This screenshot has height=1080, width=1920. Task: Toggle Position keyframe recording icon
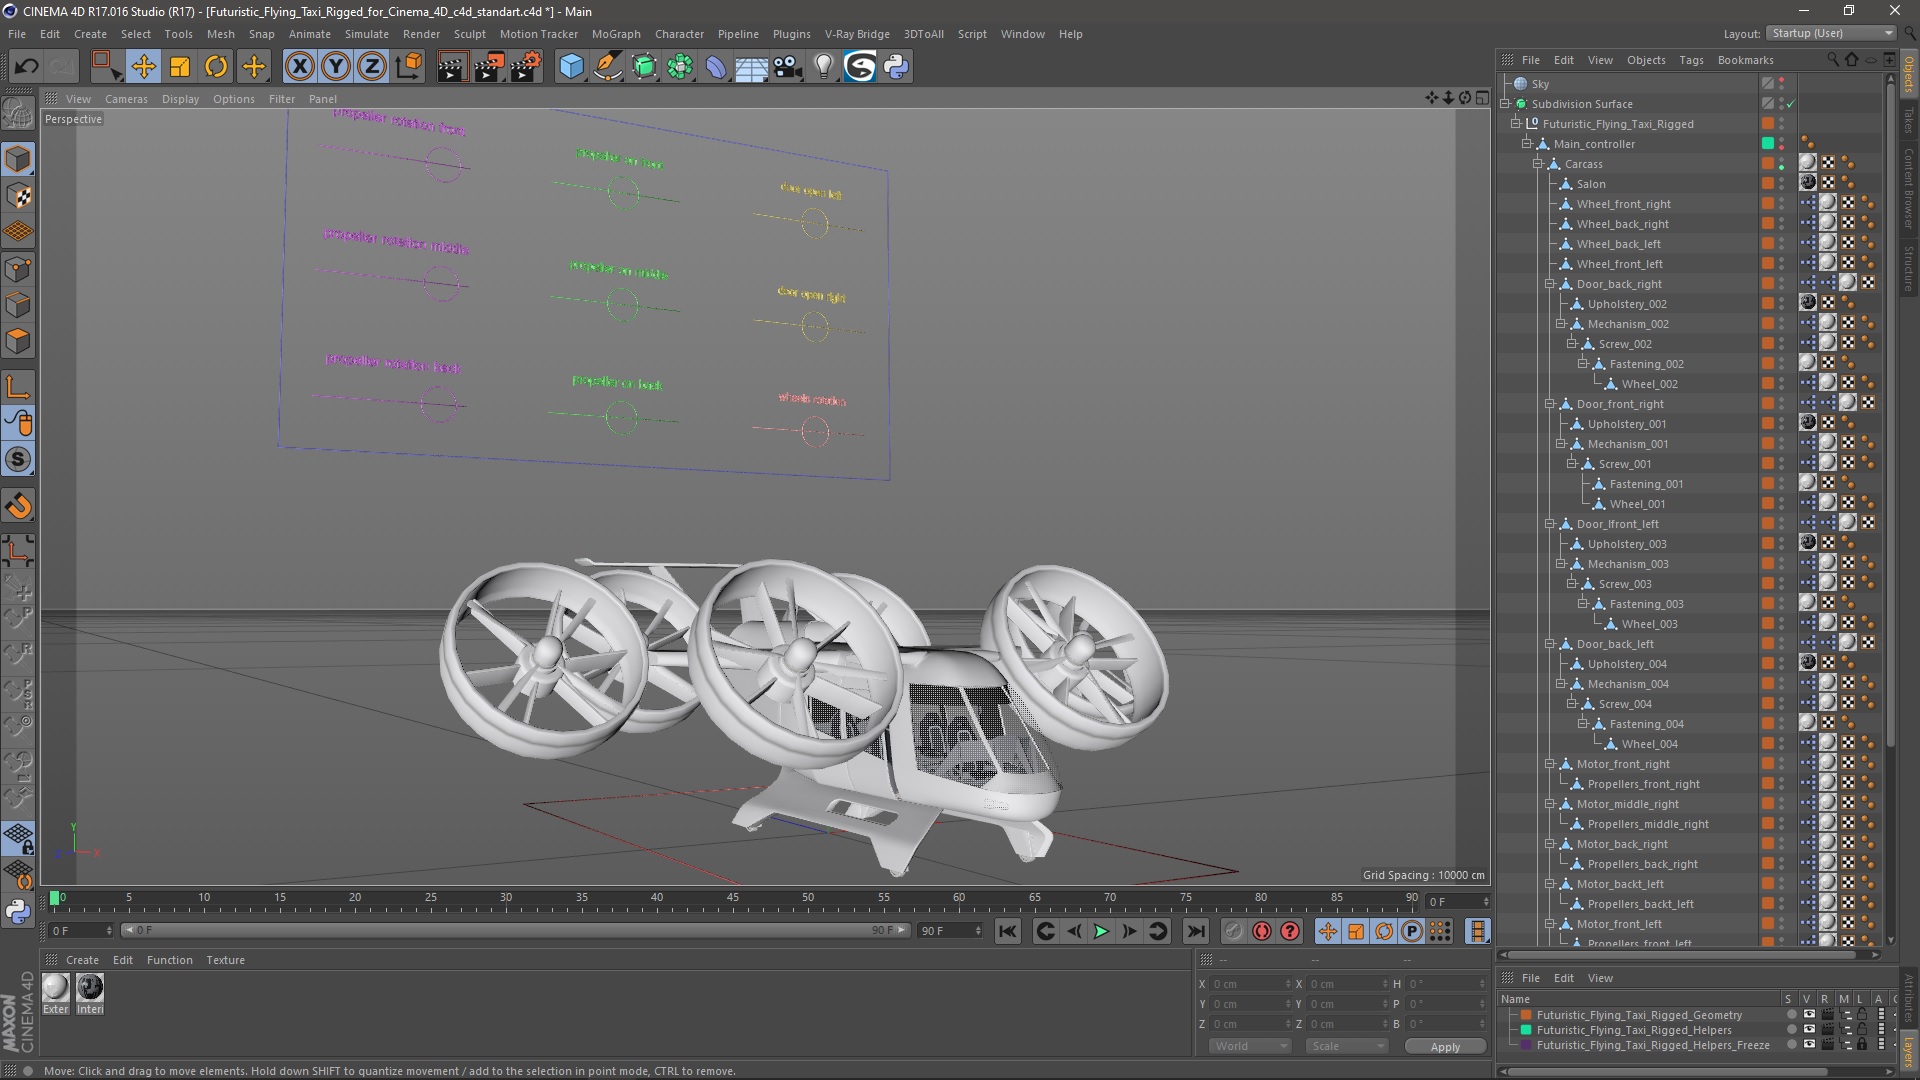(x=1328, y=932)
